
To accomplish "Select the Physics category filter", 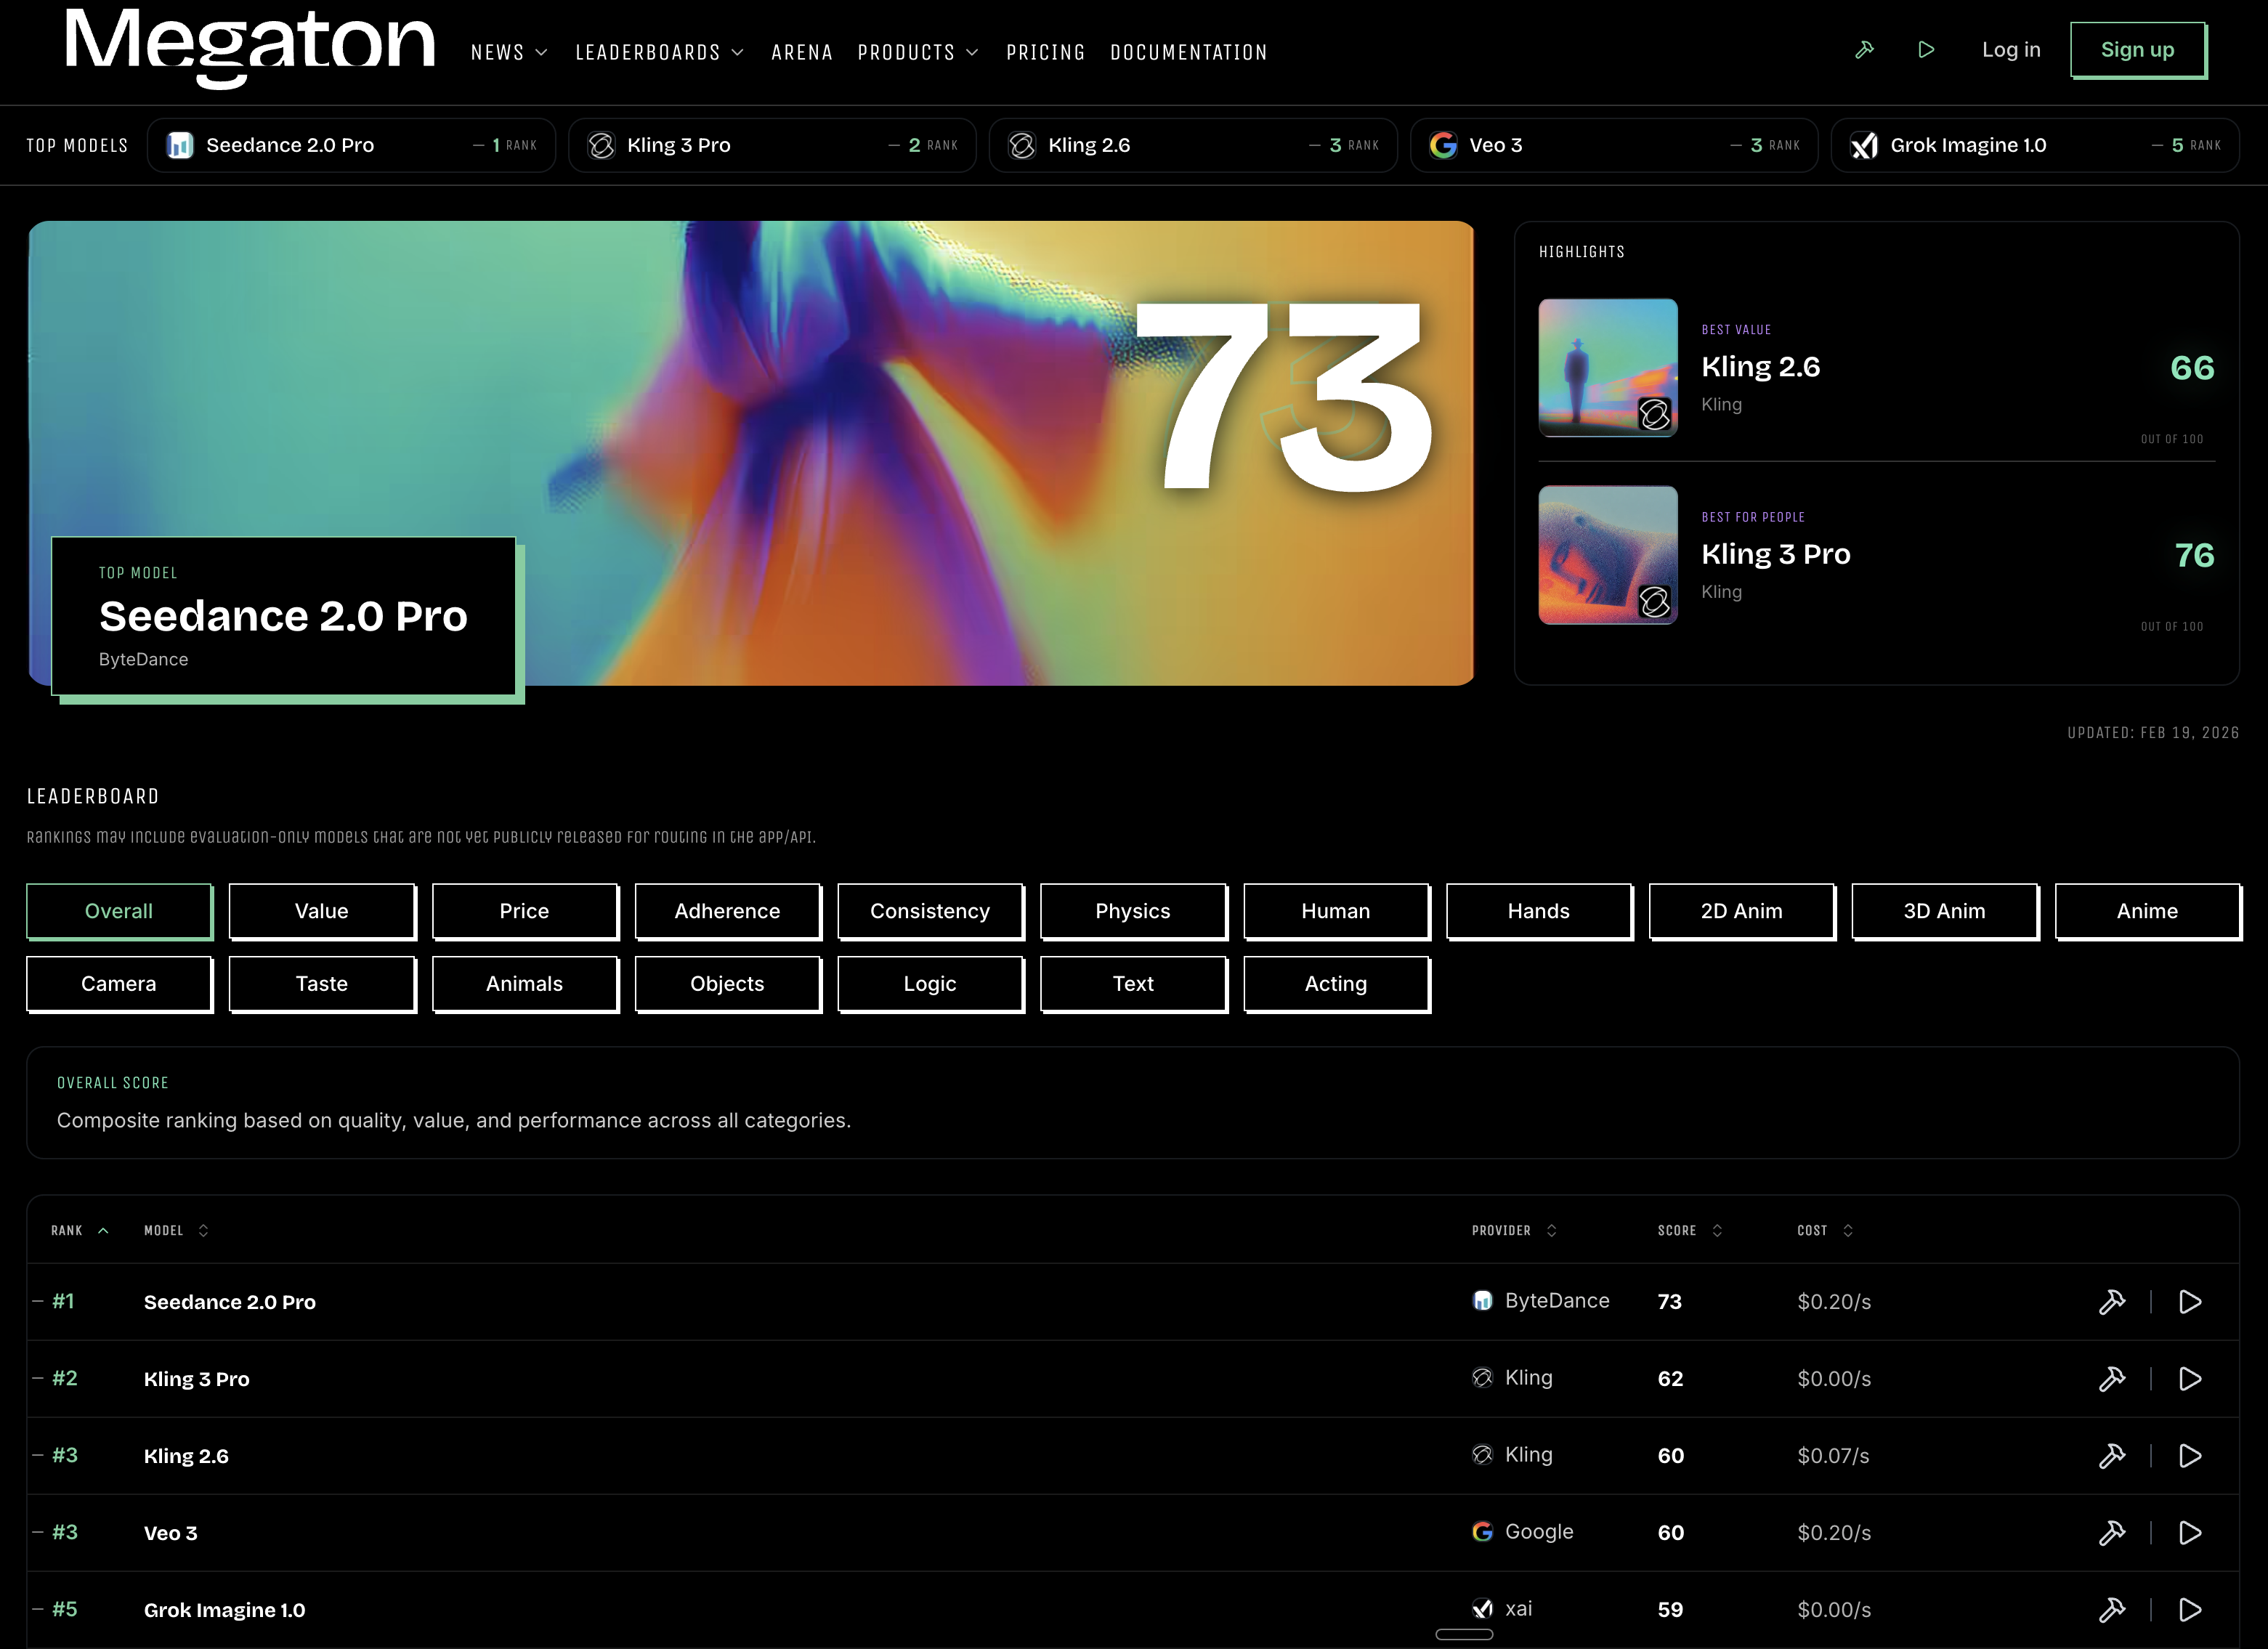I will pyautogui.click(x=1133, y=911).
